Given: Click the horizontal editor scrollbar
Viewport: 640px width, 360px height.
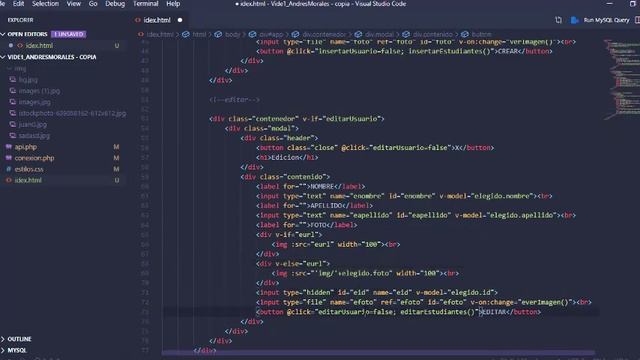Looking at the screenshot, I should tap(378, 353).
